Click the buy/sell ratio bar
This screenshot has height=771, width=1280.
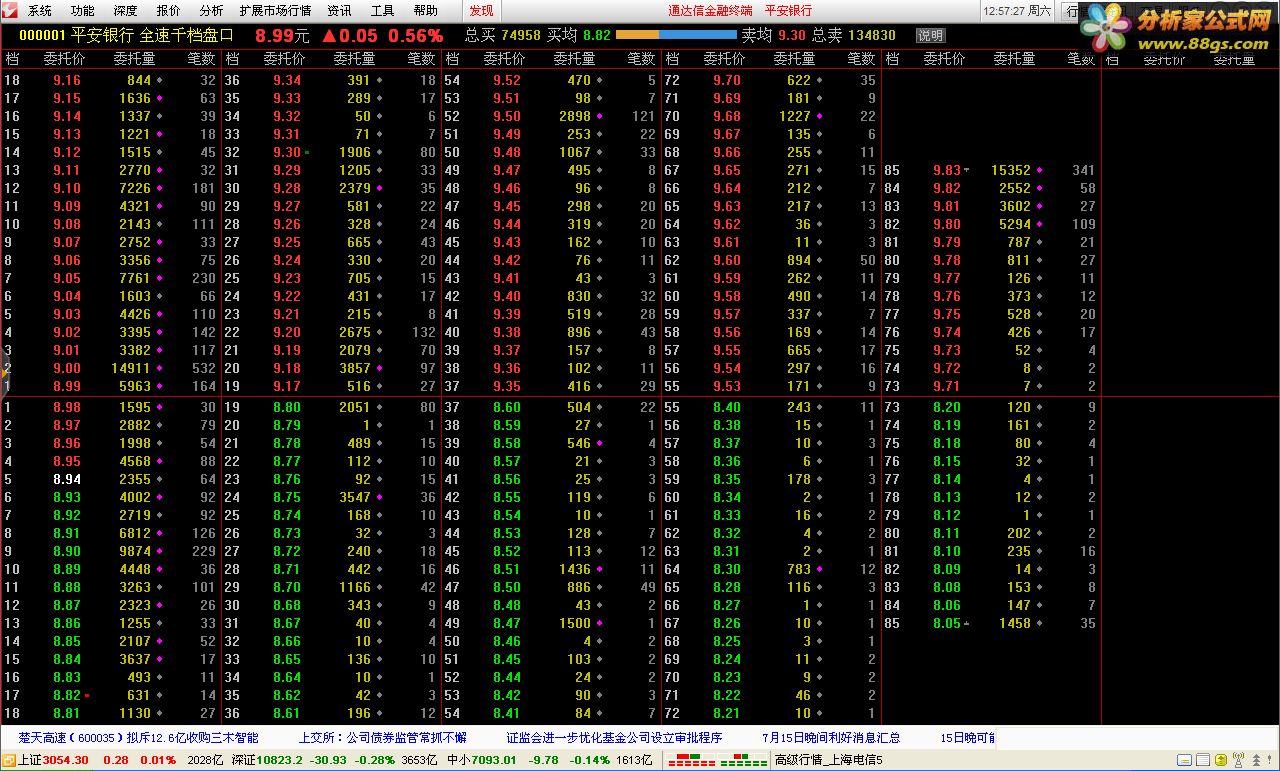[675, 35]
